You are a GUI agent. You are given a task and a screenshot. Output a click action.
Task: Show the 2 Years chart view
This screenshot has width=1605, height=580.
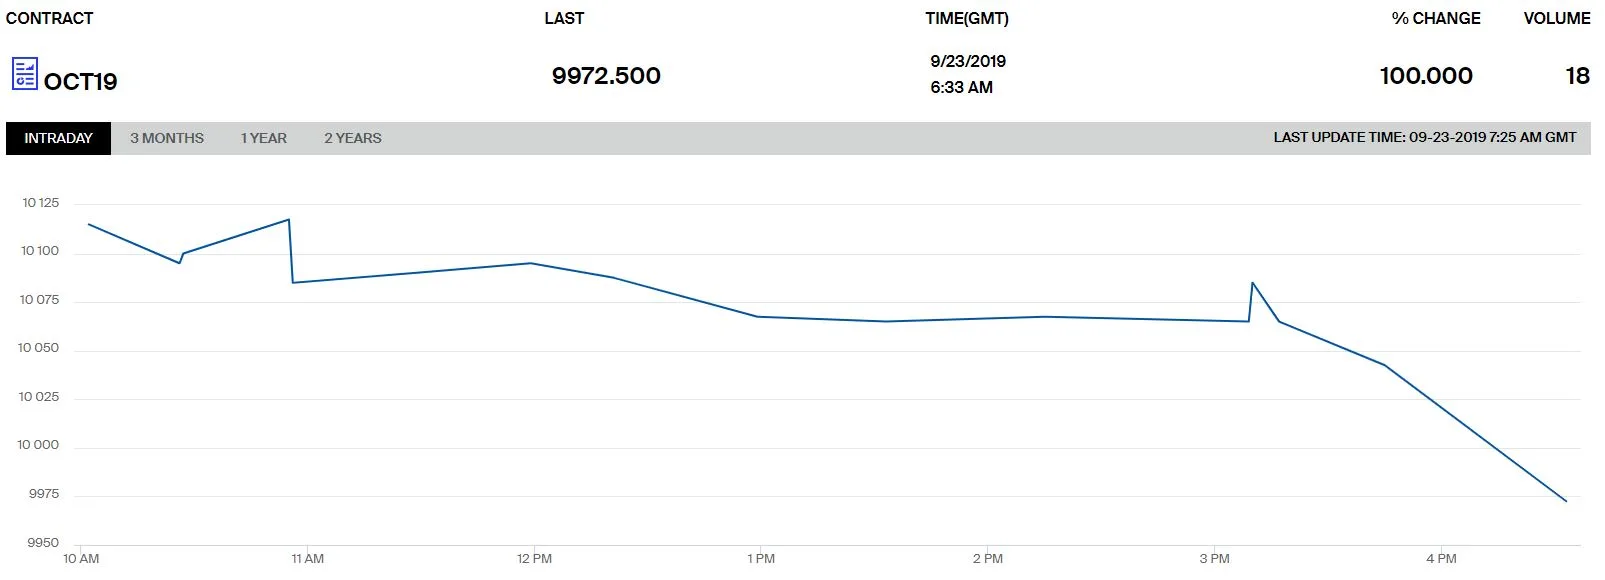coord(352,138)
